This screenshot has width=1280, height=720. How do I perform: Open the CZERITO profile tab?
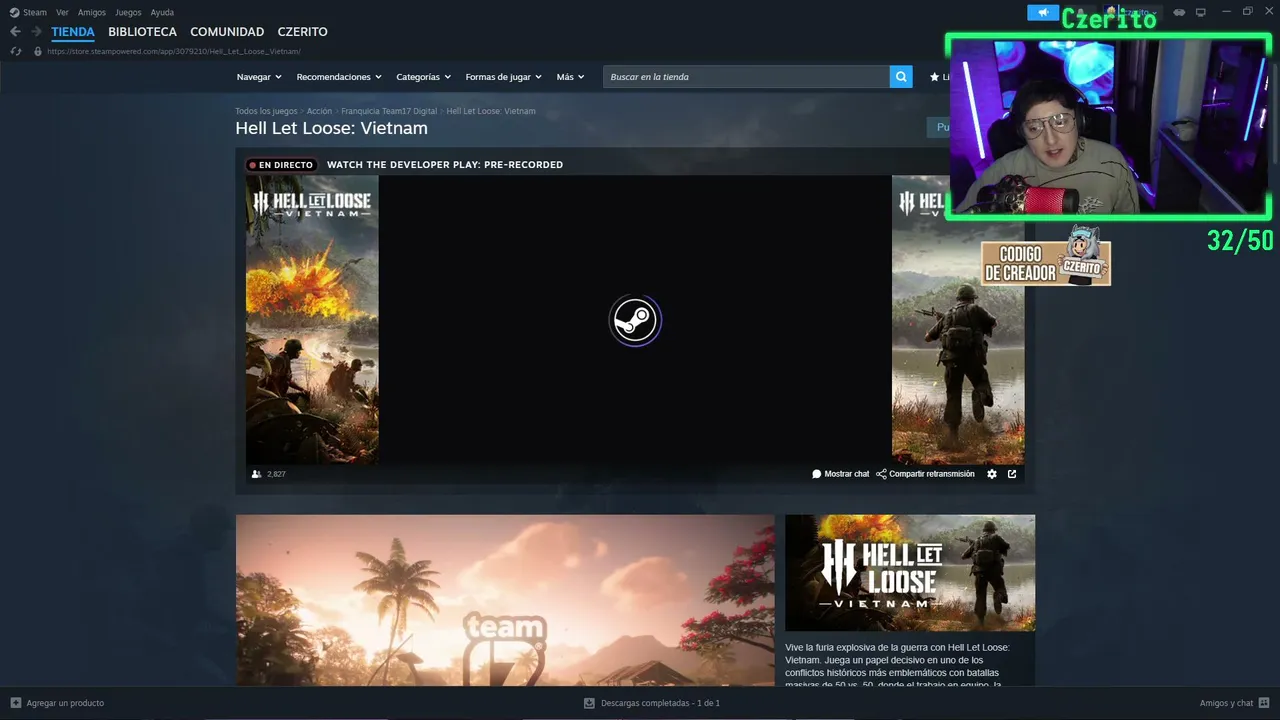(x=302, y=32)
